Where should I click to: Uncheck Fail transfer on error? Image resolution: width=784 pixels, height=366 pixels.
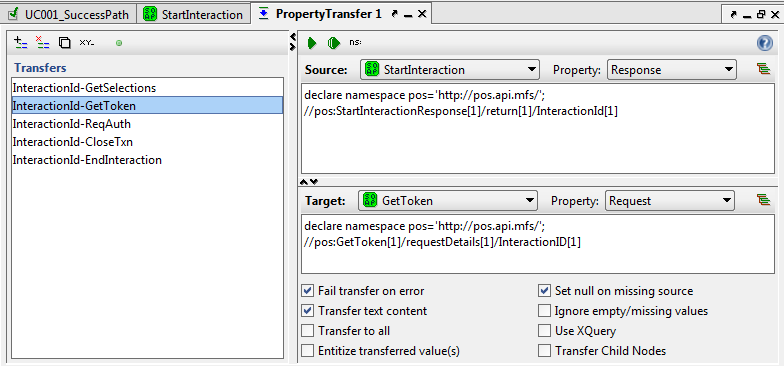(x=308, y=291)
